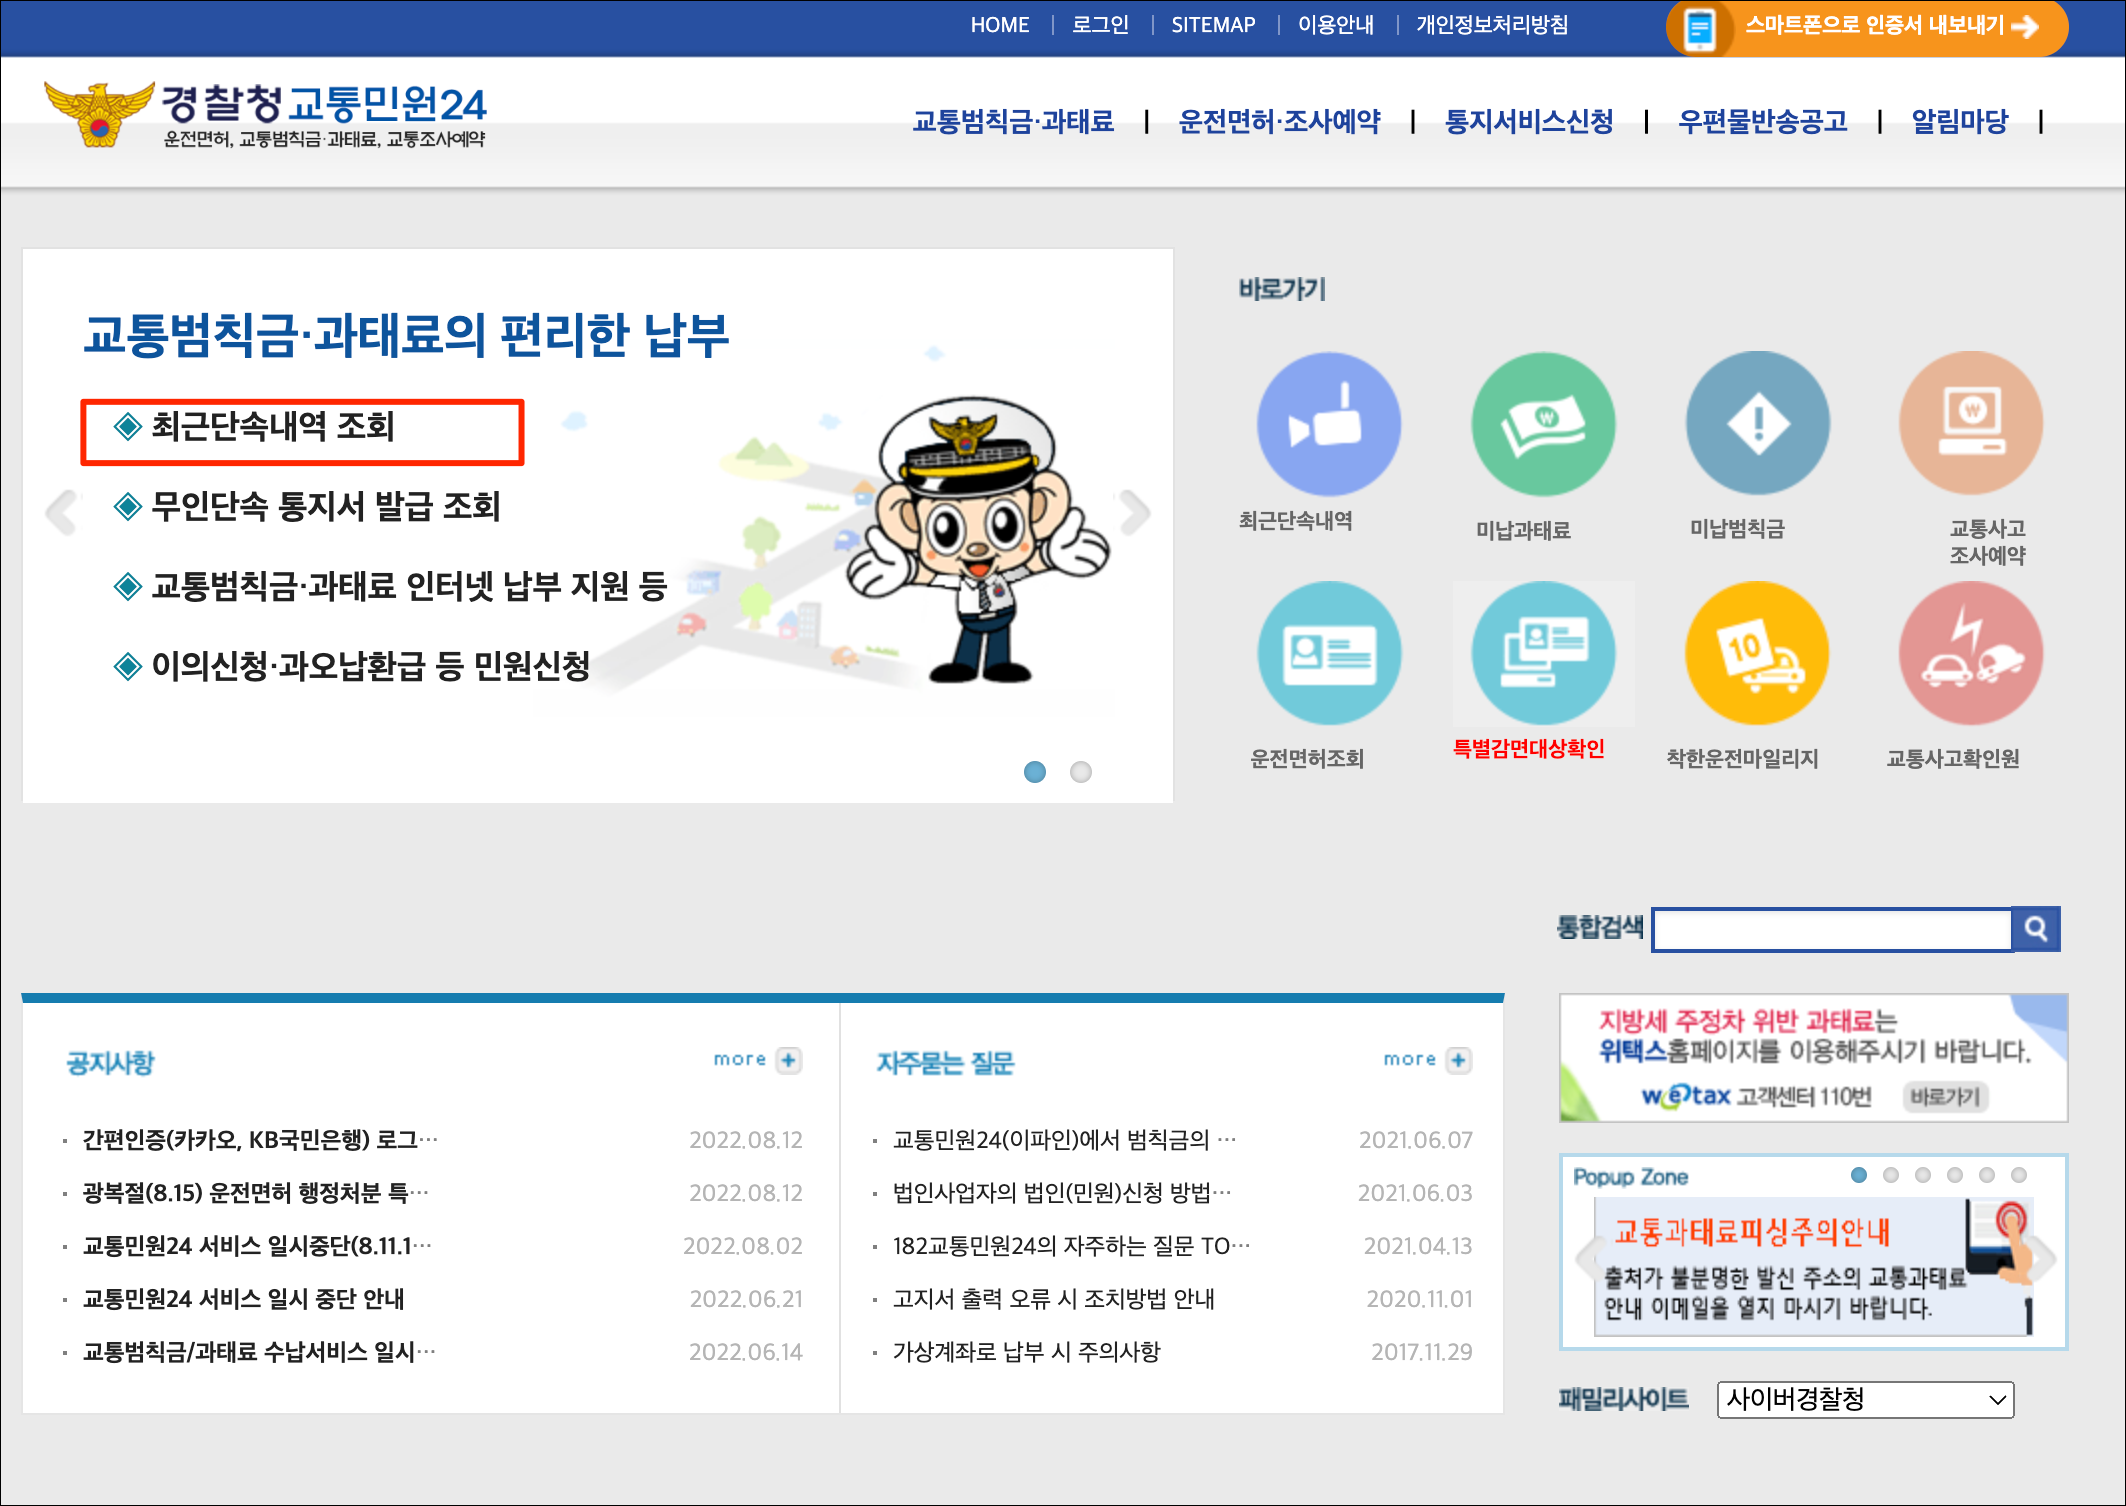
Task: Open the 최근단속내역 quick-link icon
Action: point(1328,423)
